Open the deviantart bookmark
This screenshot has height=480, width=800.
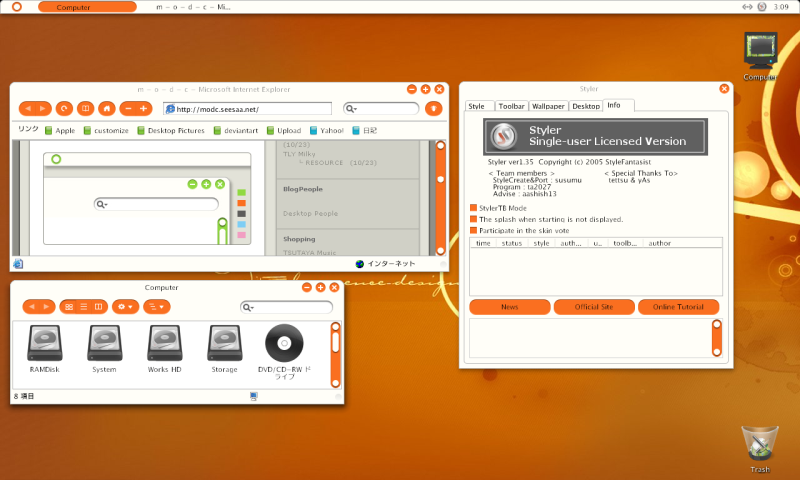click(236, 131)
